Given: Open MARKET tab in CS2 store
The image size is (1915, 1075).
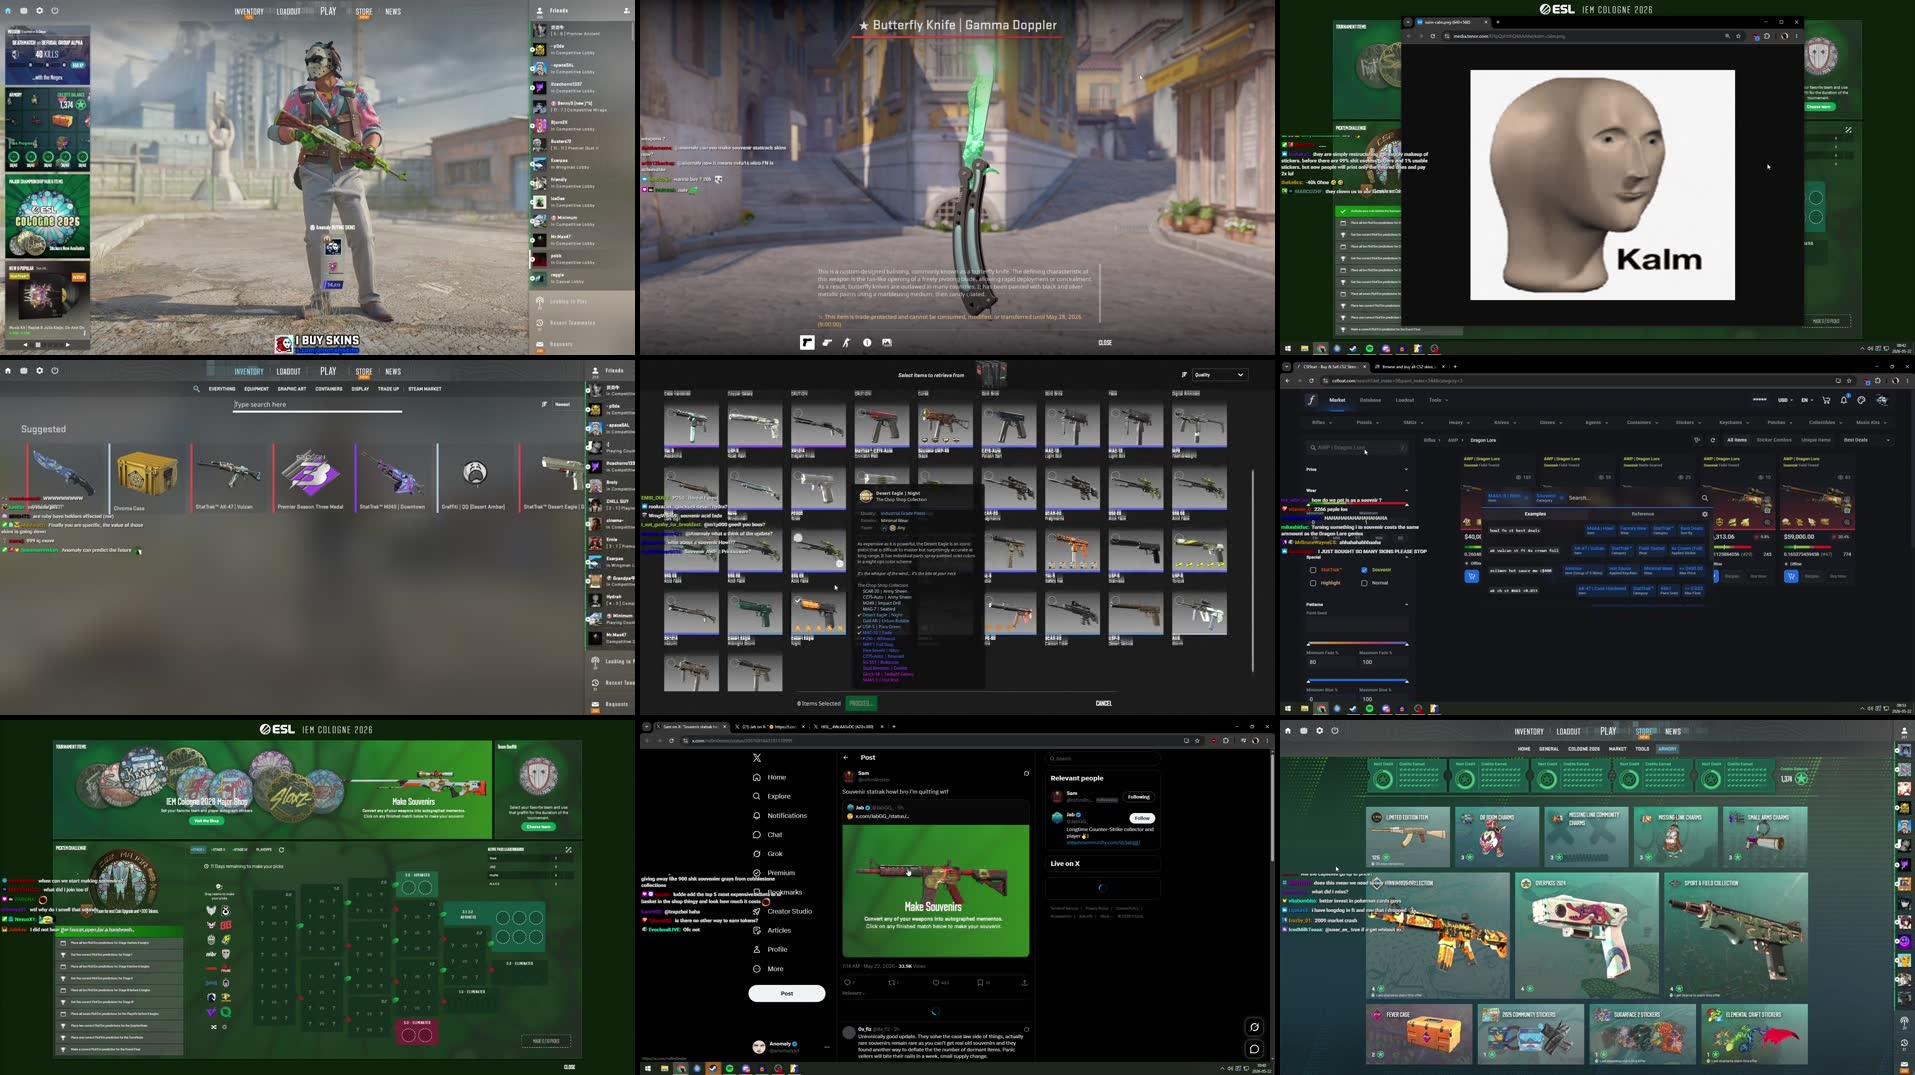Looking at the screenshot, I should (1617, 749).
